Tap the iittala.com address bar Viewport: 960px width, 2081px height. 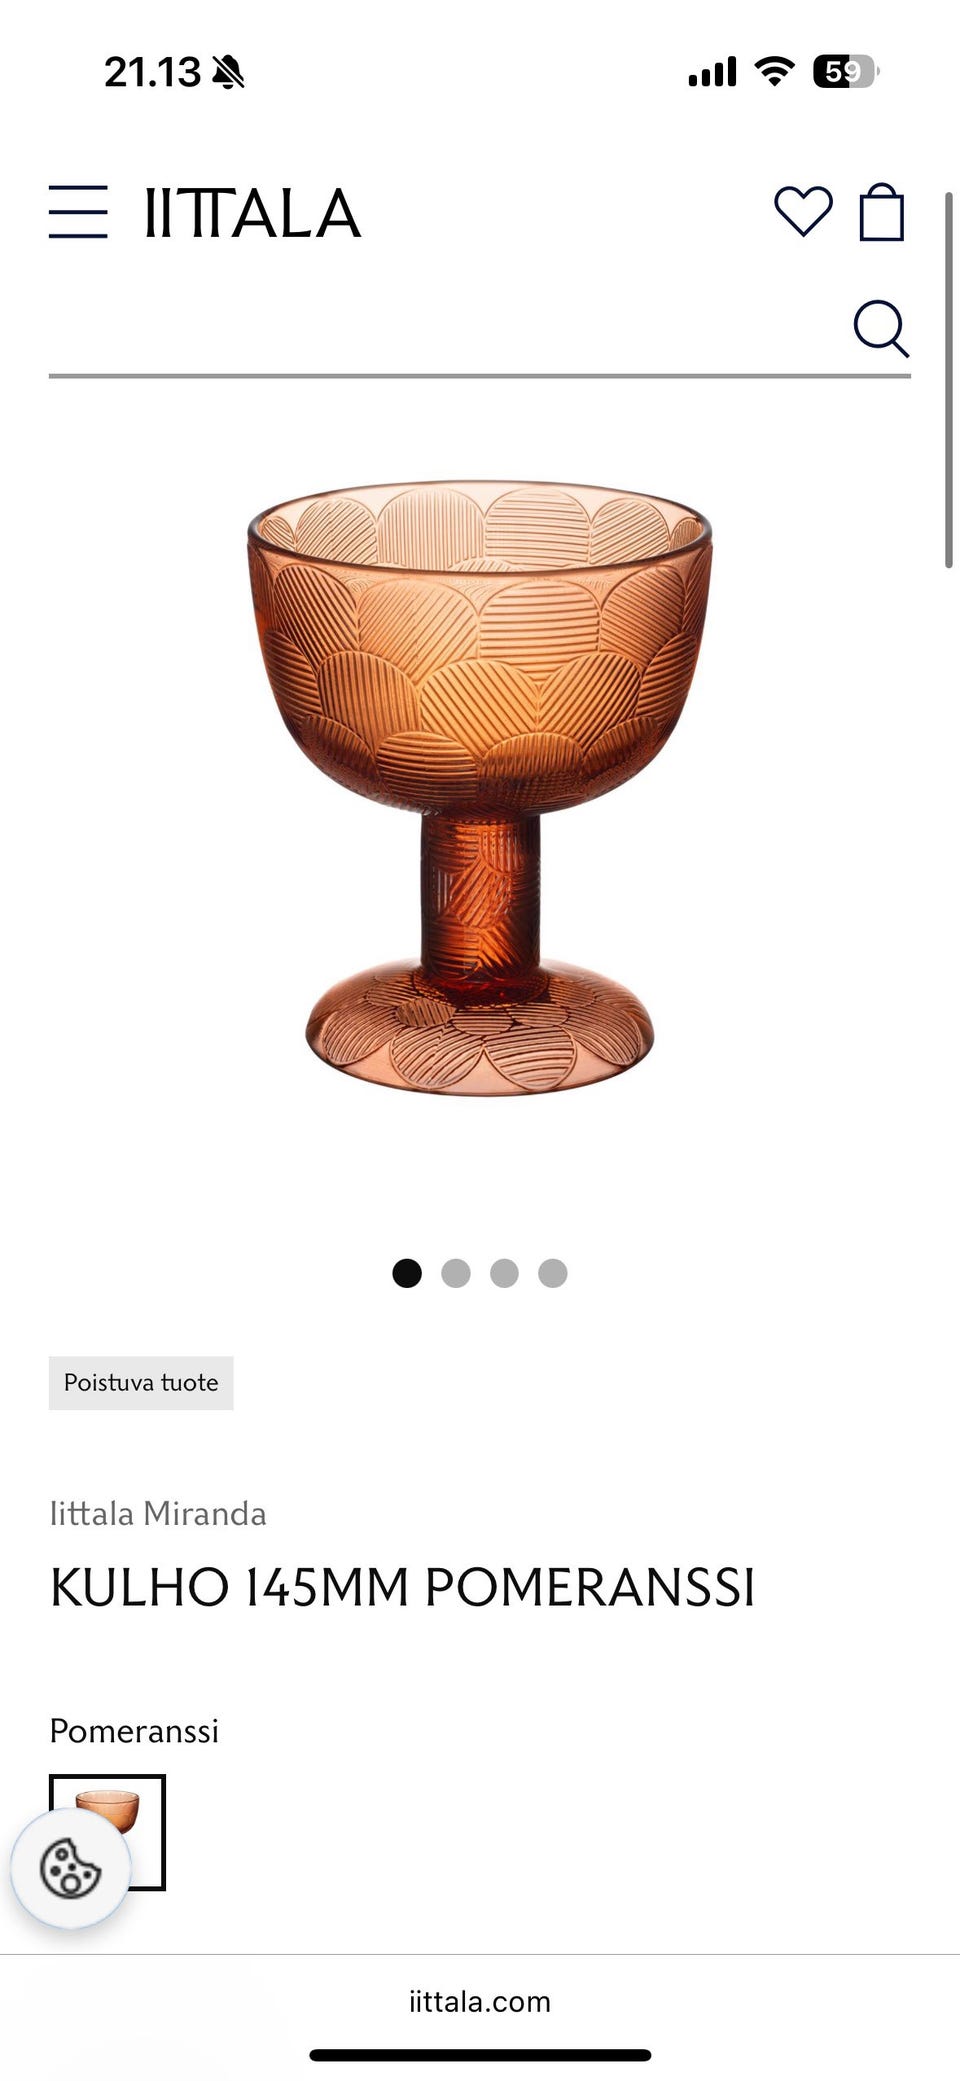click(x=480, y=2001)
